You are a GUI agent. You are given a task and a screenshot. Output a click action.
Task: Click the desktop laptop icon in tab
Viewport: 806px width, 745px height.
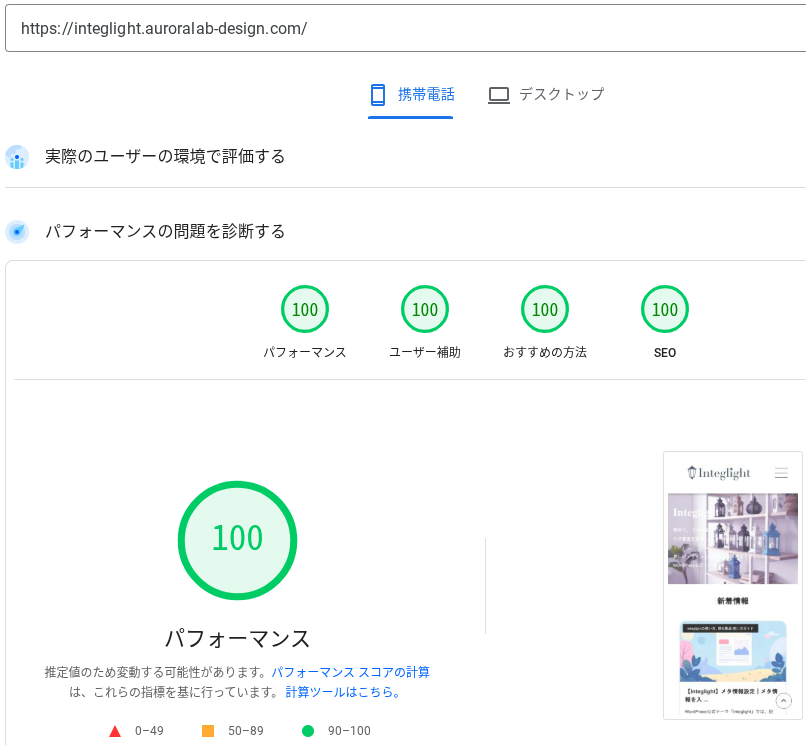499,95
